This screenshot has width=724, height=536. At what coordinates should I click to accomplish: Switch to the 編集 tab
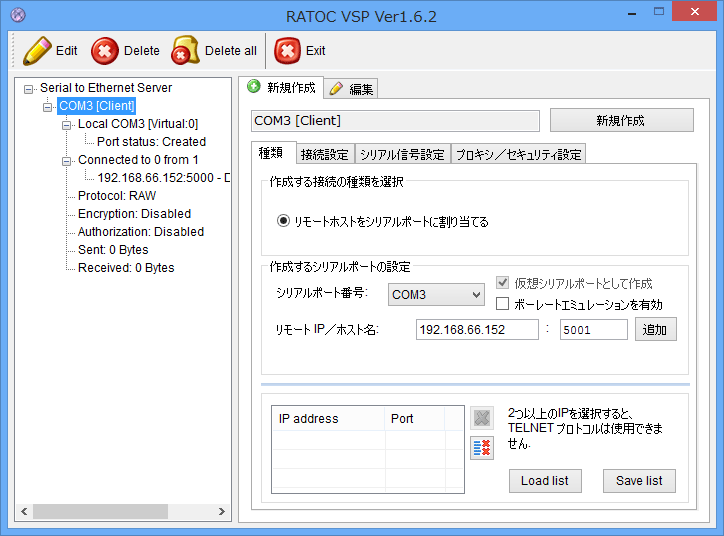click(x=351, y=89)
